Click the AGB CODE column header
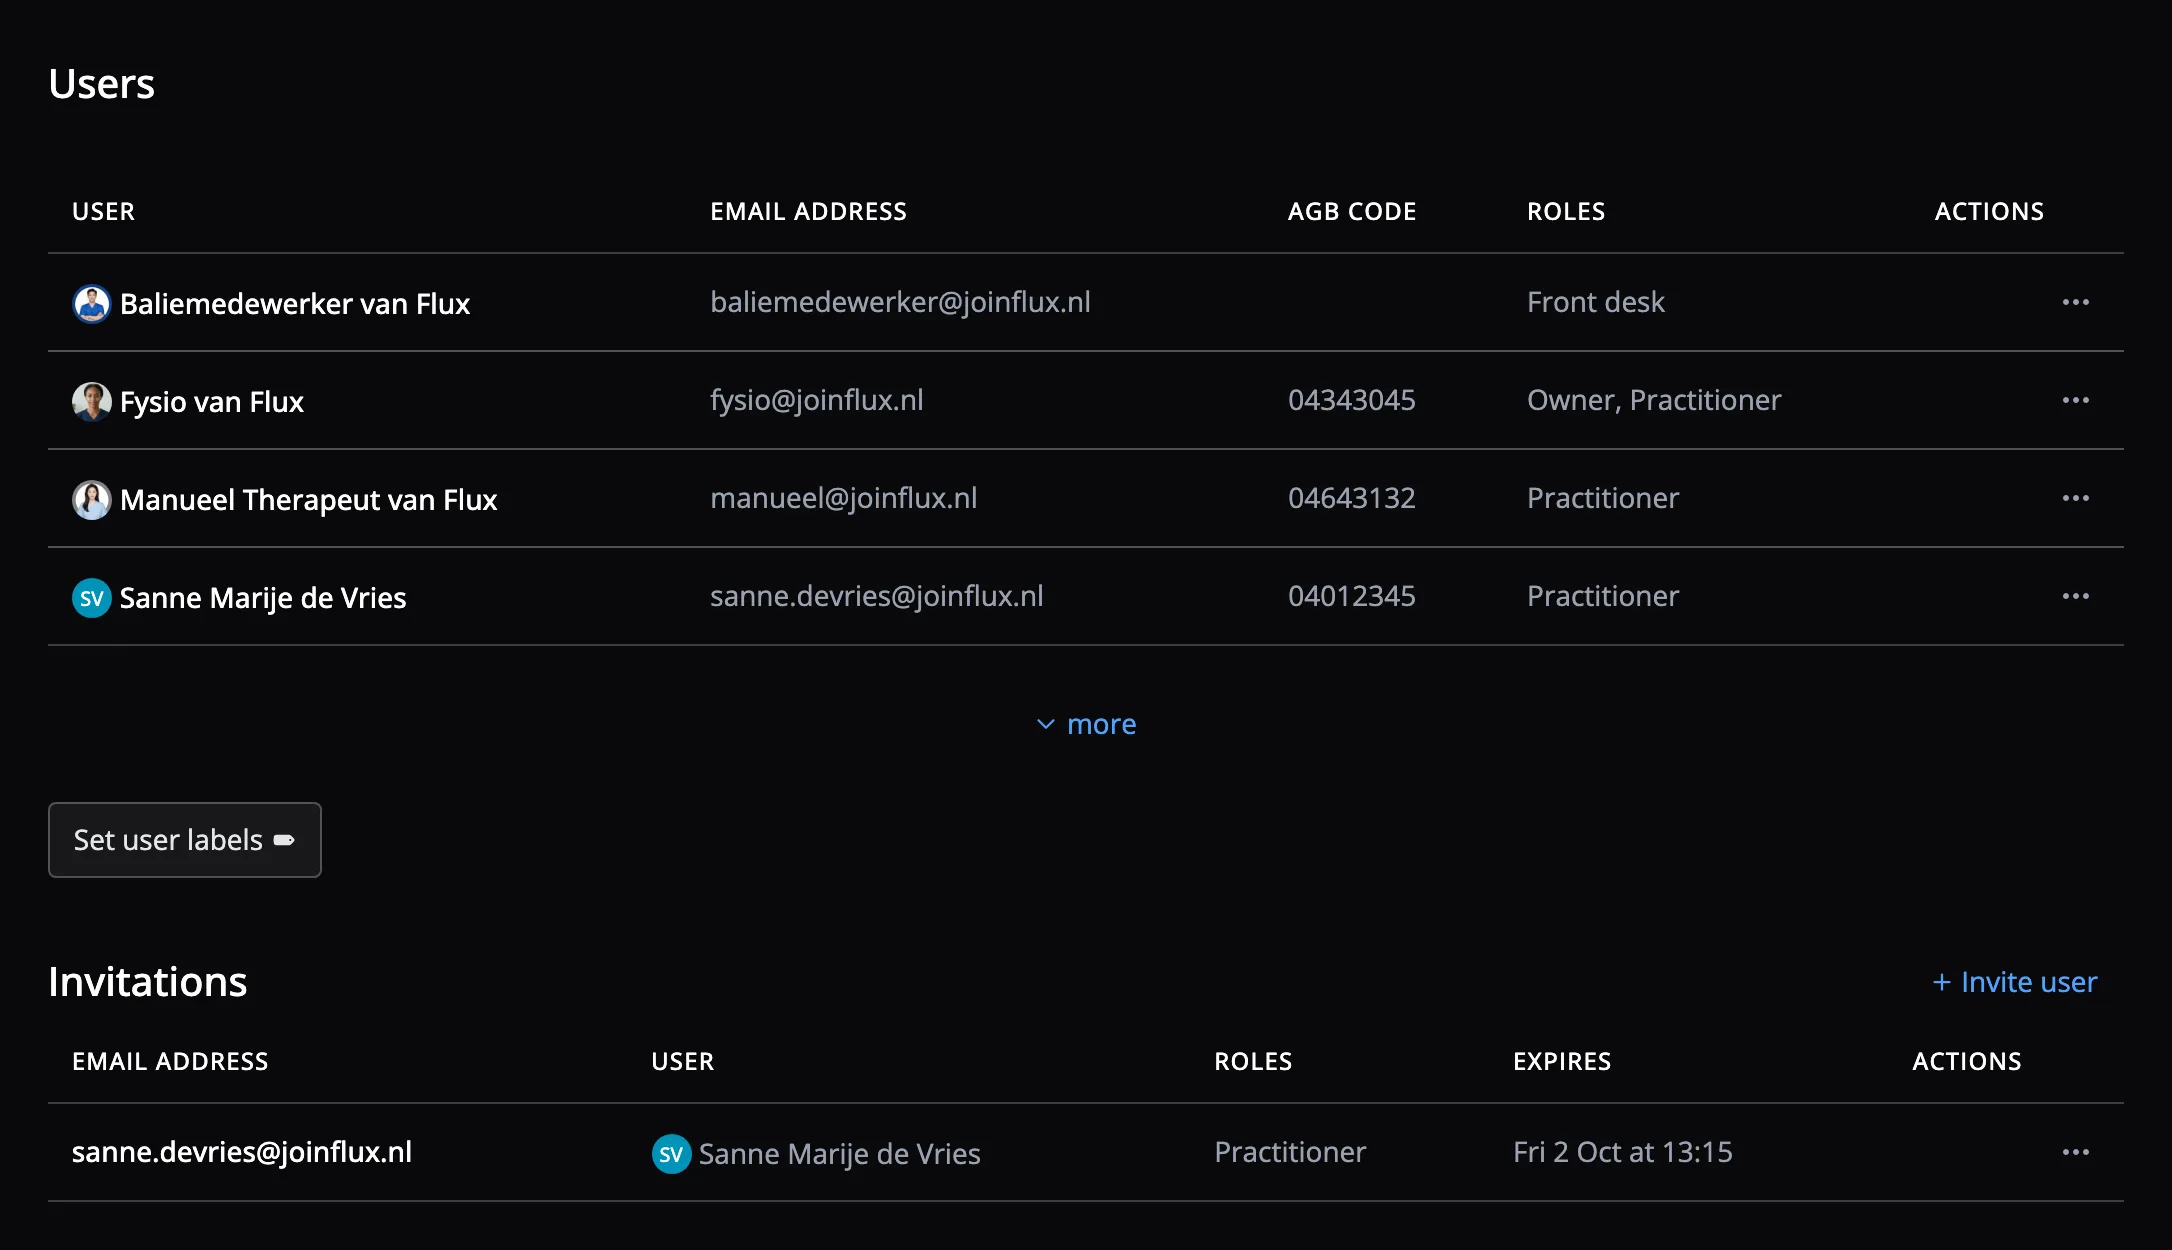 pos(1352,212)
